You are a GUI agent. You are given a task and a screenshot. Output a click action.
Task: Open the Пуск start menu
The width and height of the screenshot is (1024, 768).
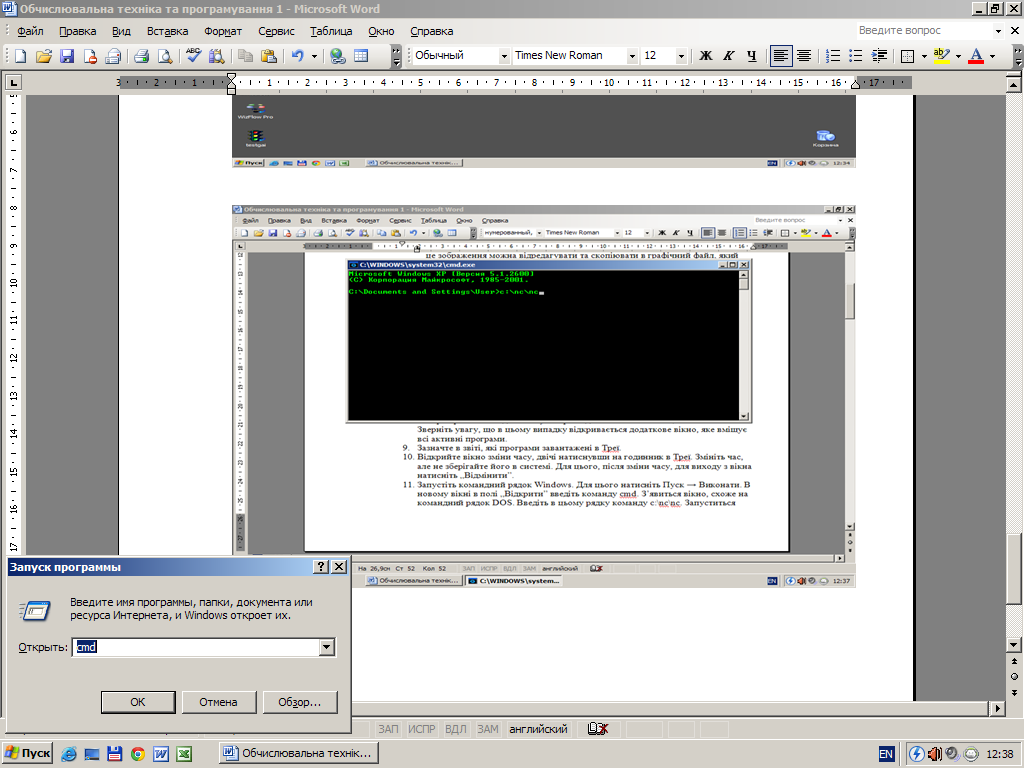point(27,754)
